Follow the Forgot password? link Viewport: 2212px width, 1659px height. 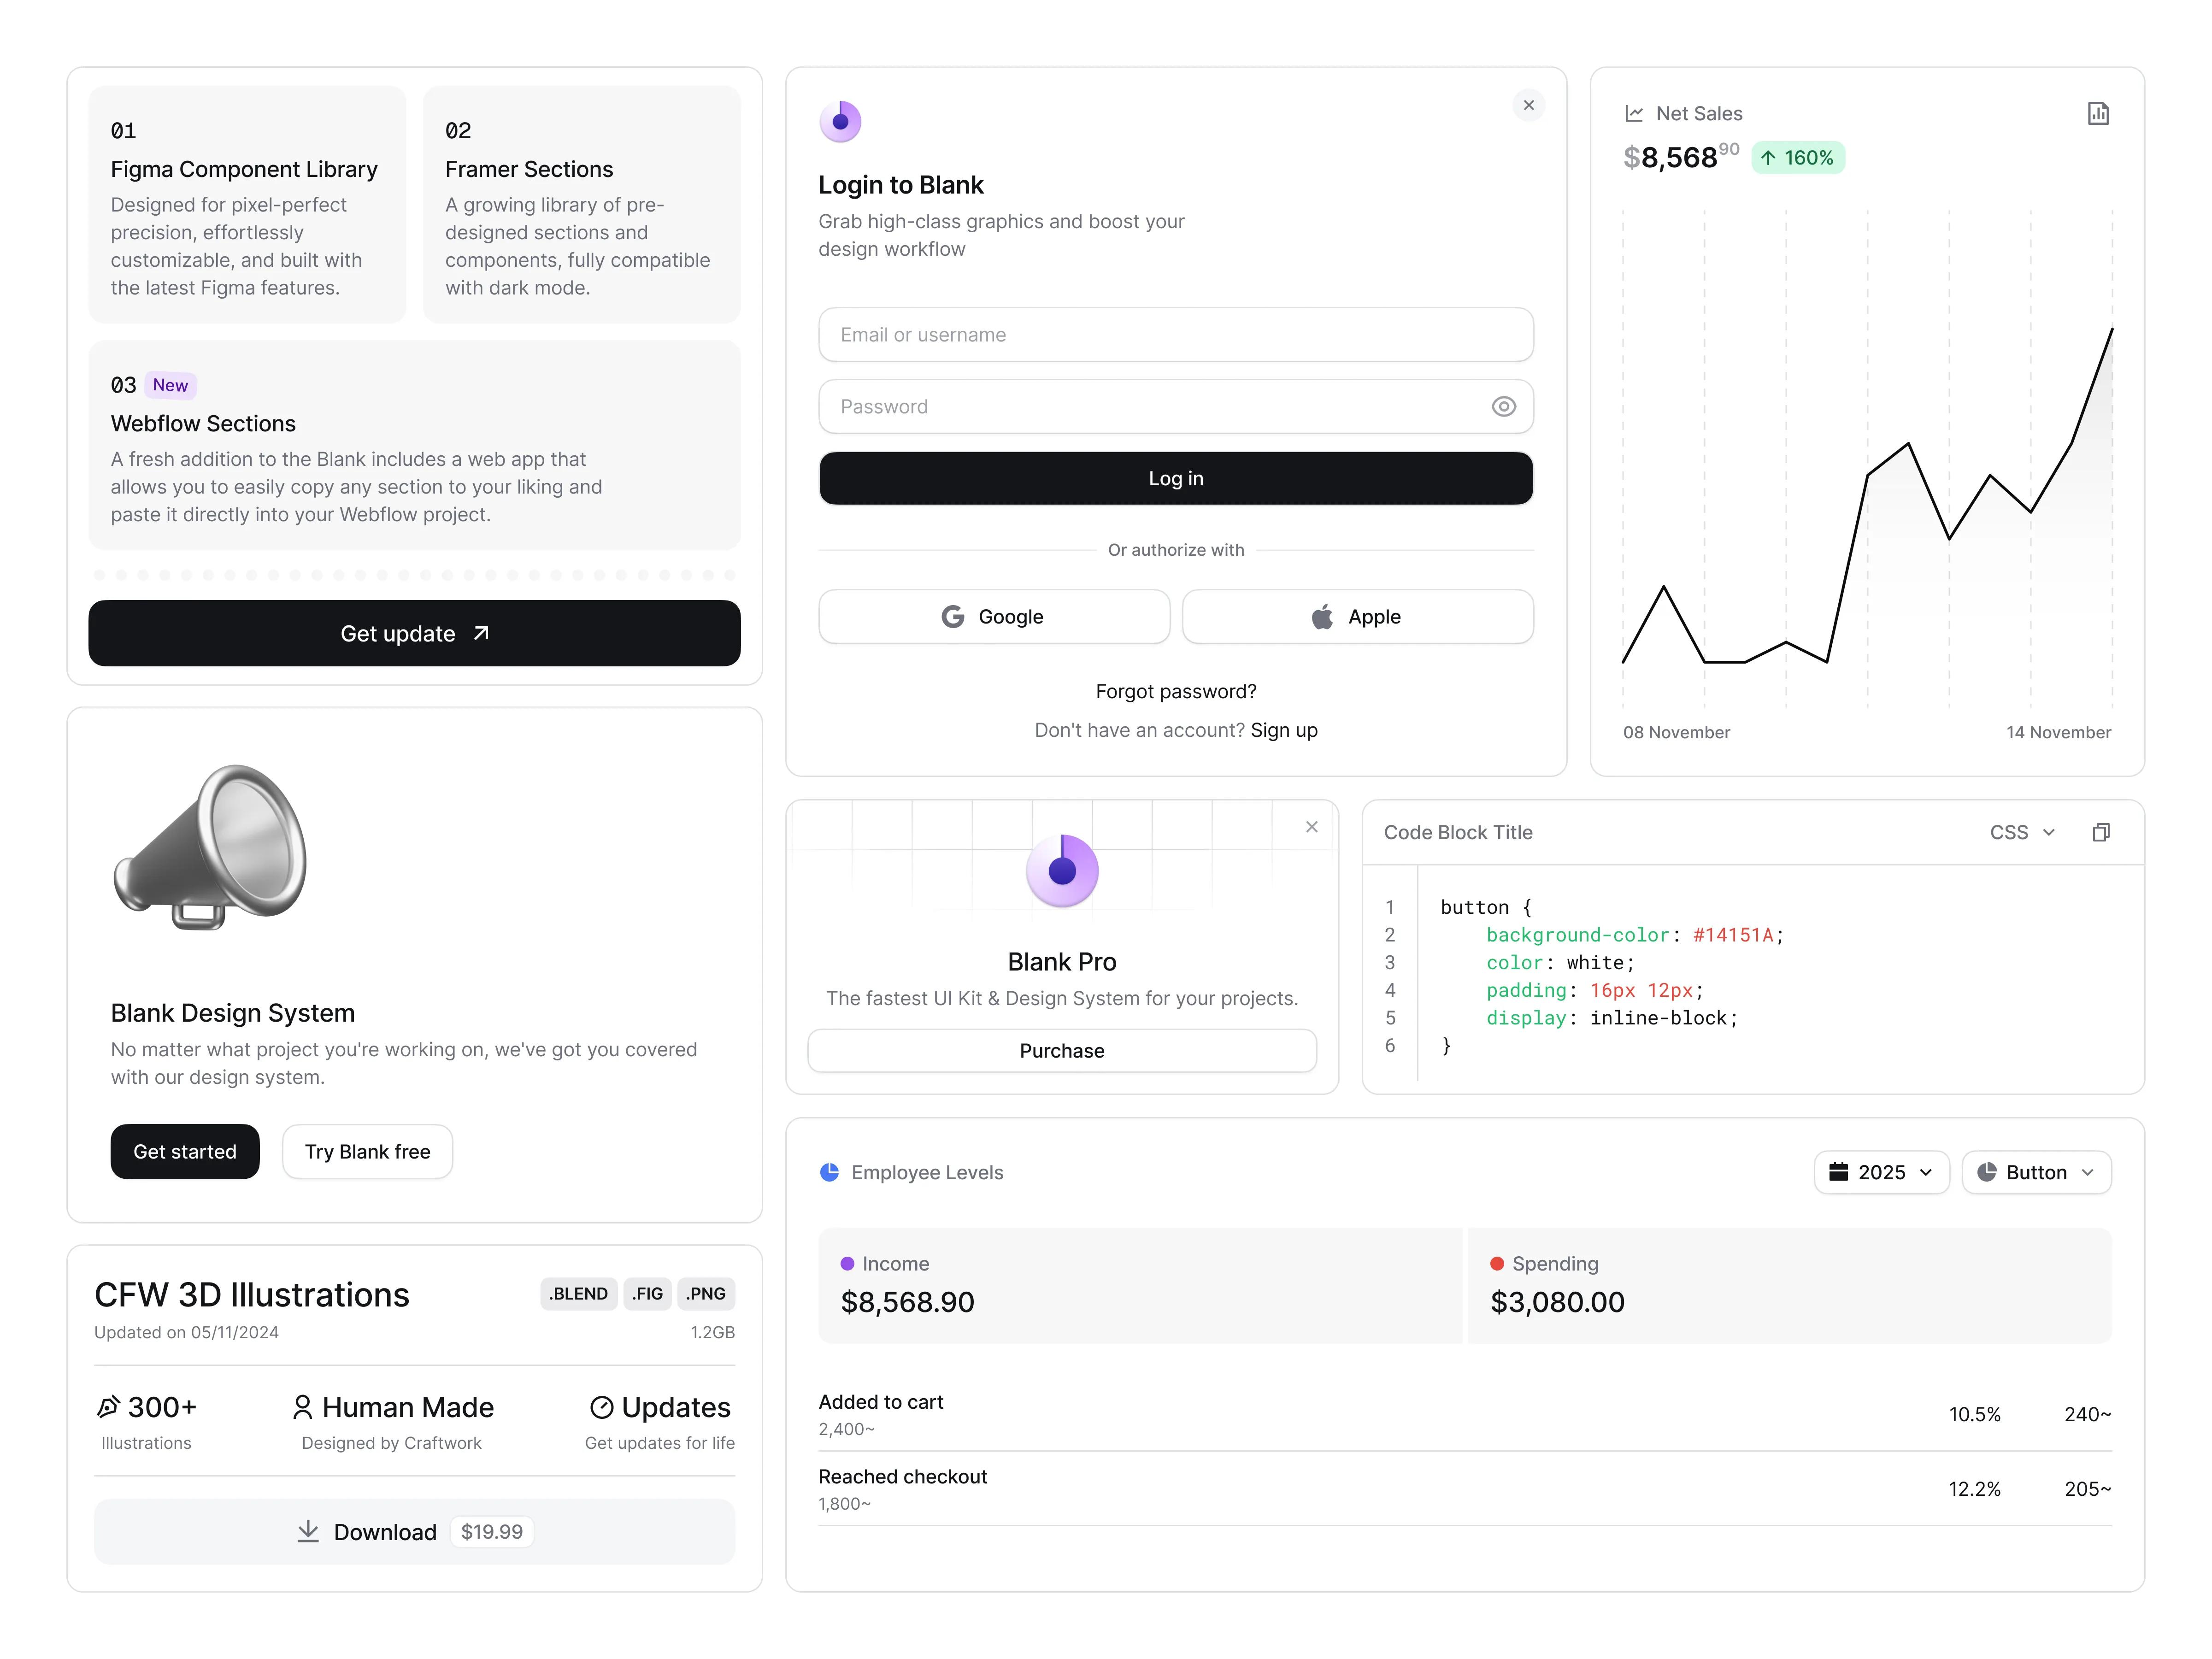[x=1176, y=691]
